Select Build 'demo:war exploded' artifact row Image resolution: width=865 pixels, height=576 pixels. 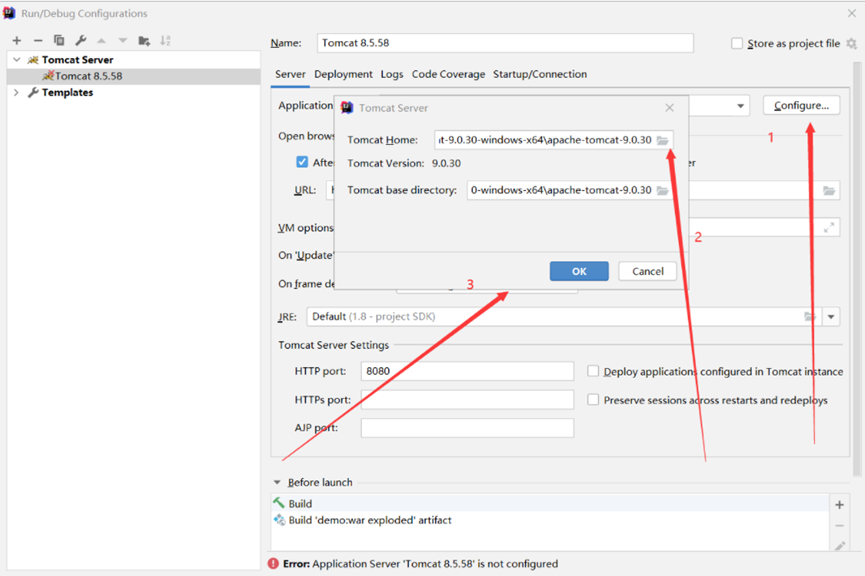point(550,520)
